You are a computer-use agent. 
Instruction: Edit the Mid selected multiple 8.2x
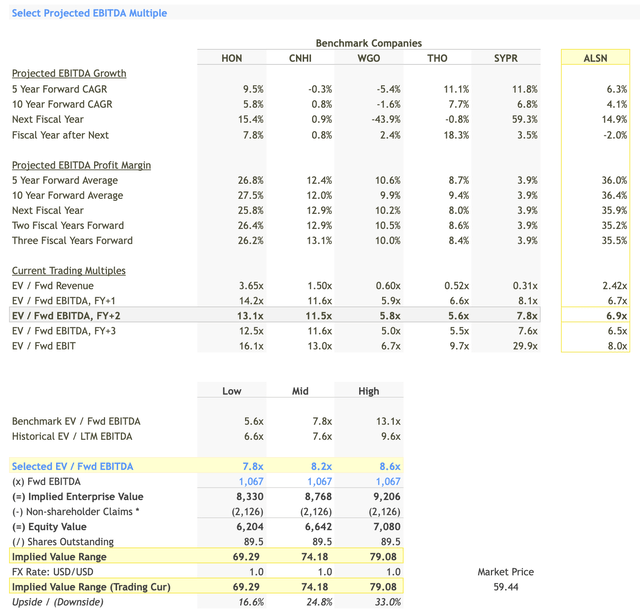tap(322, 466)
